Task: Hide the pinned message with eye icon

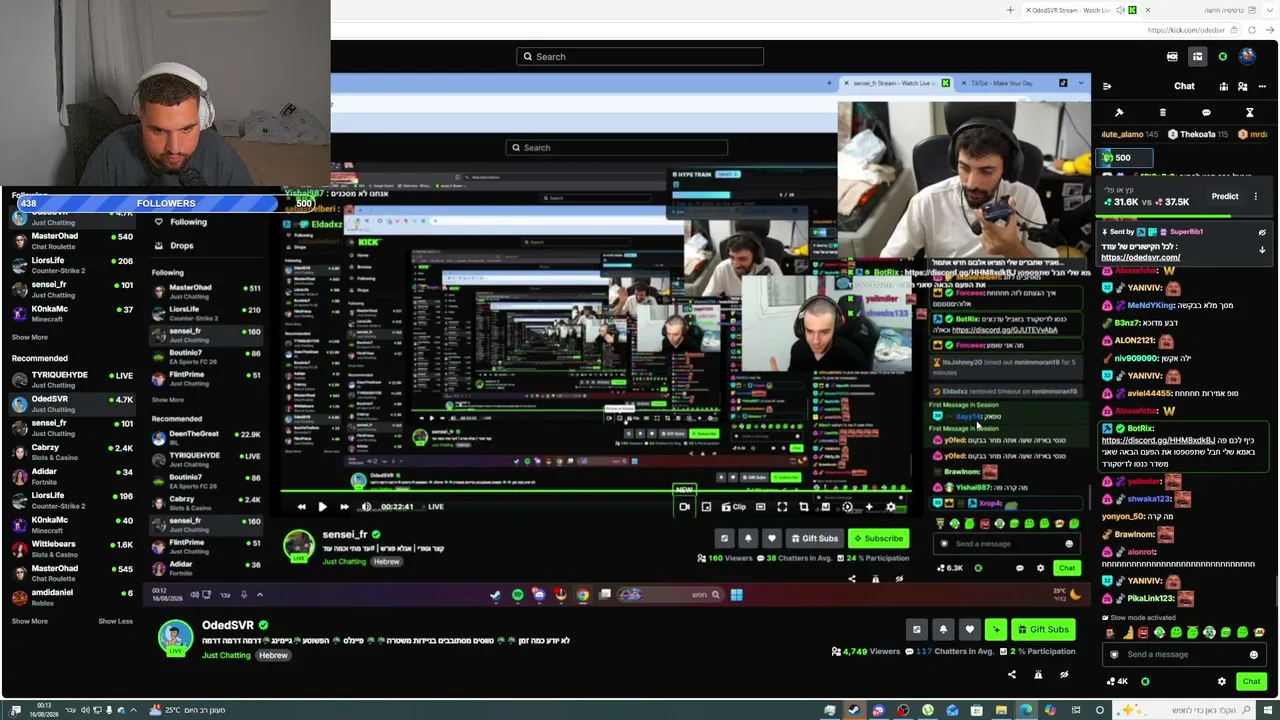Action: [x=1262, y=232]
